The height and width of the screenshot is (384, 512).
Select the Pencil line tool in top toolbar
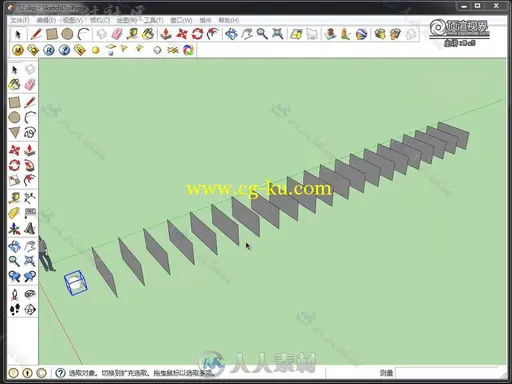pyautogui.click(x=36, y=34)
